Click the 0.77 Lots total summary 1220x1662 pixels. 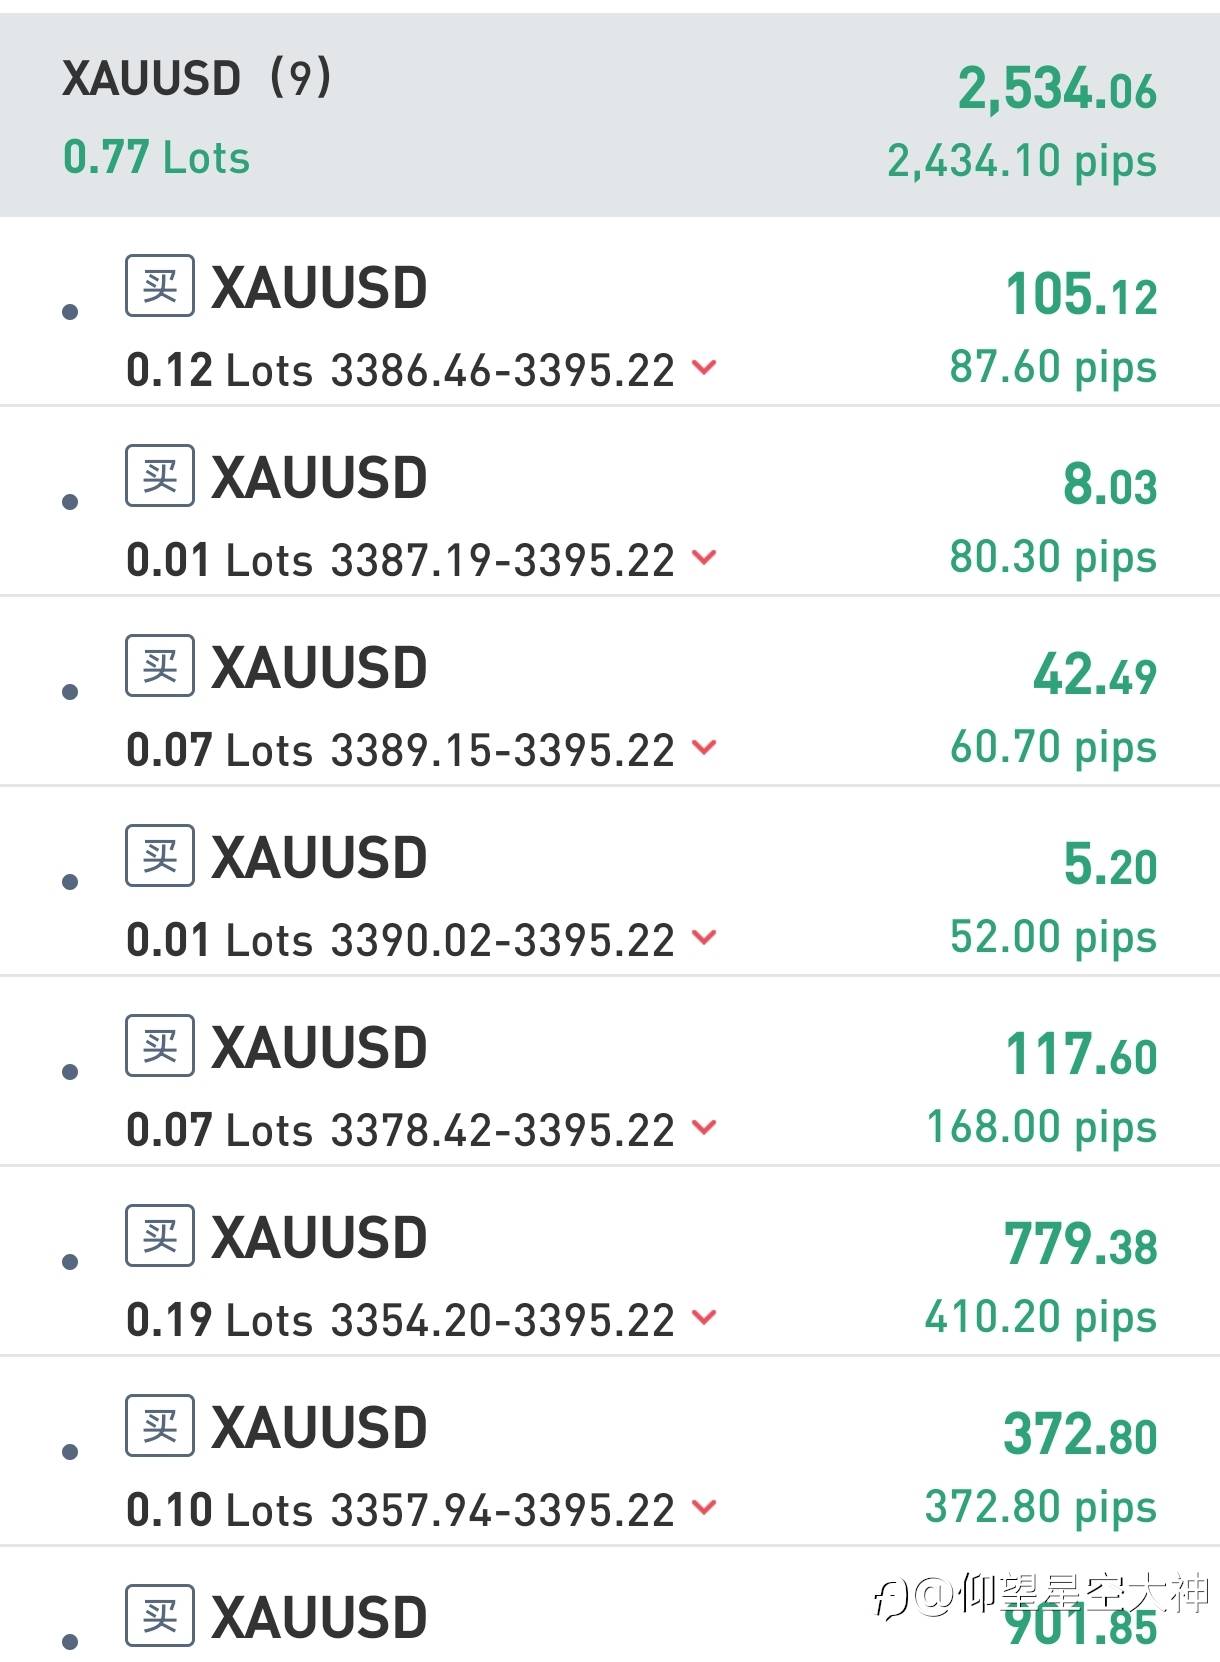tap(156, 158)
